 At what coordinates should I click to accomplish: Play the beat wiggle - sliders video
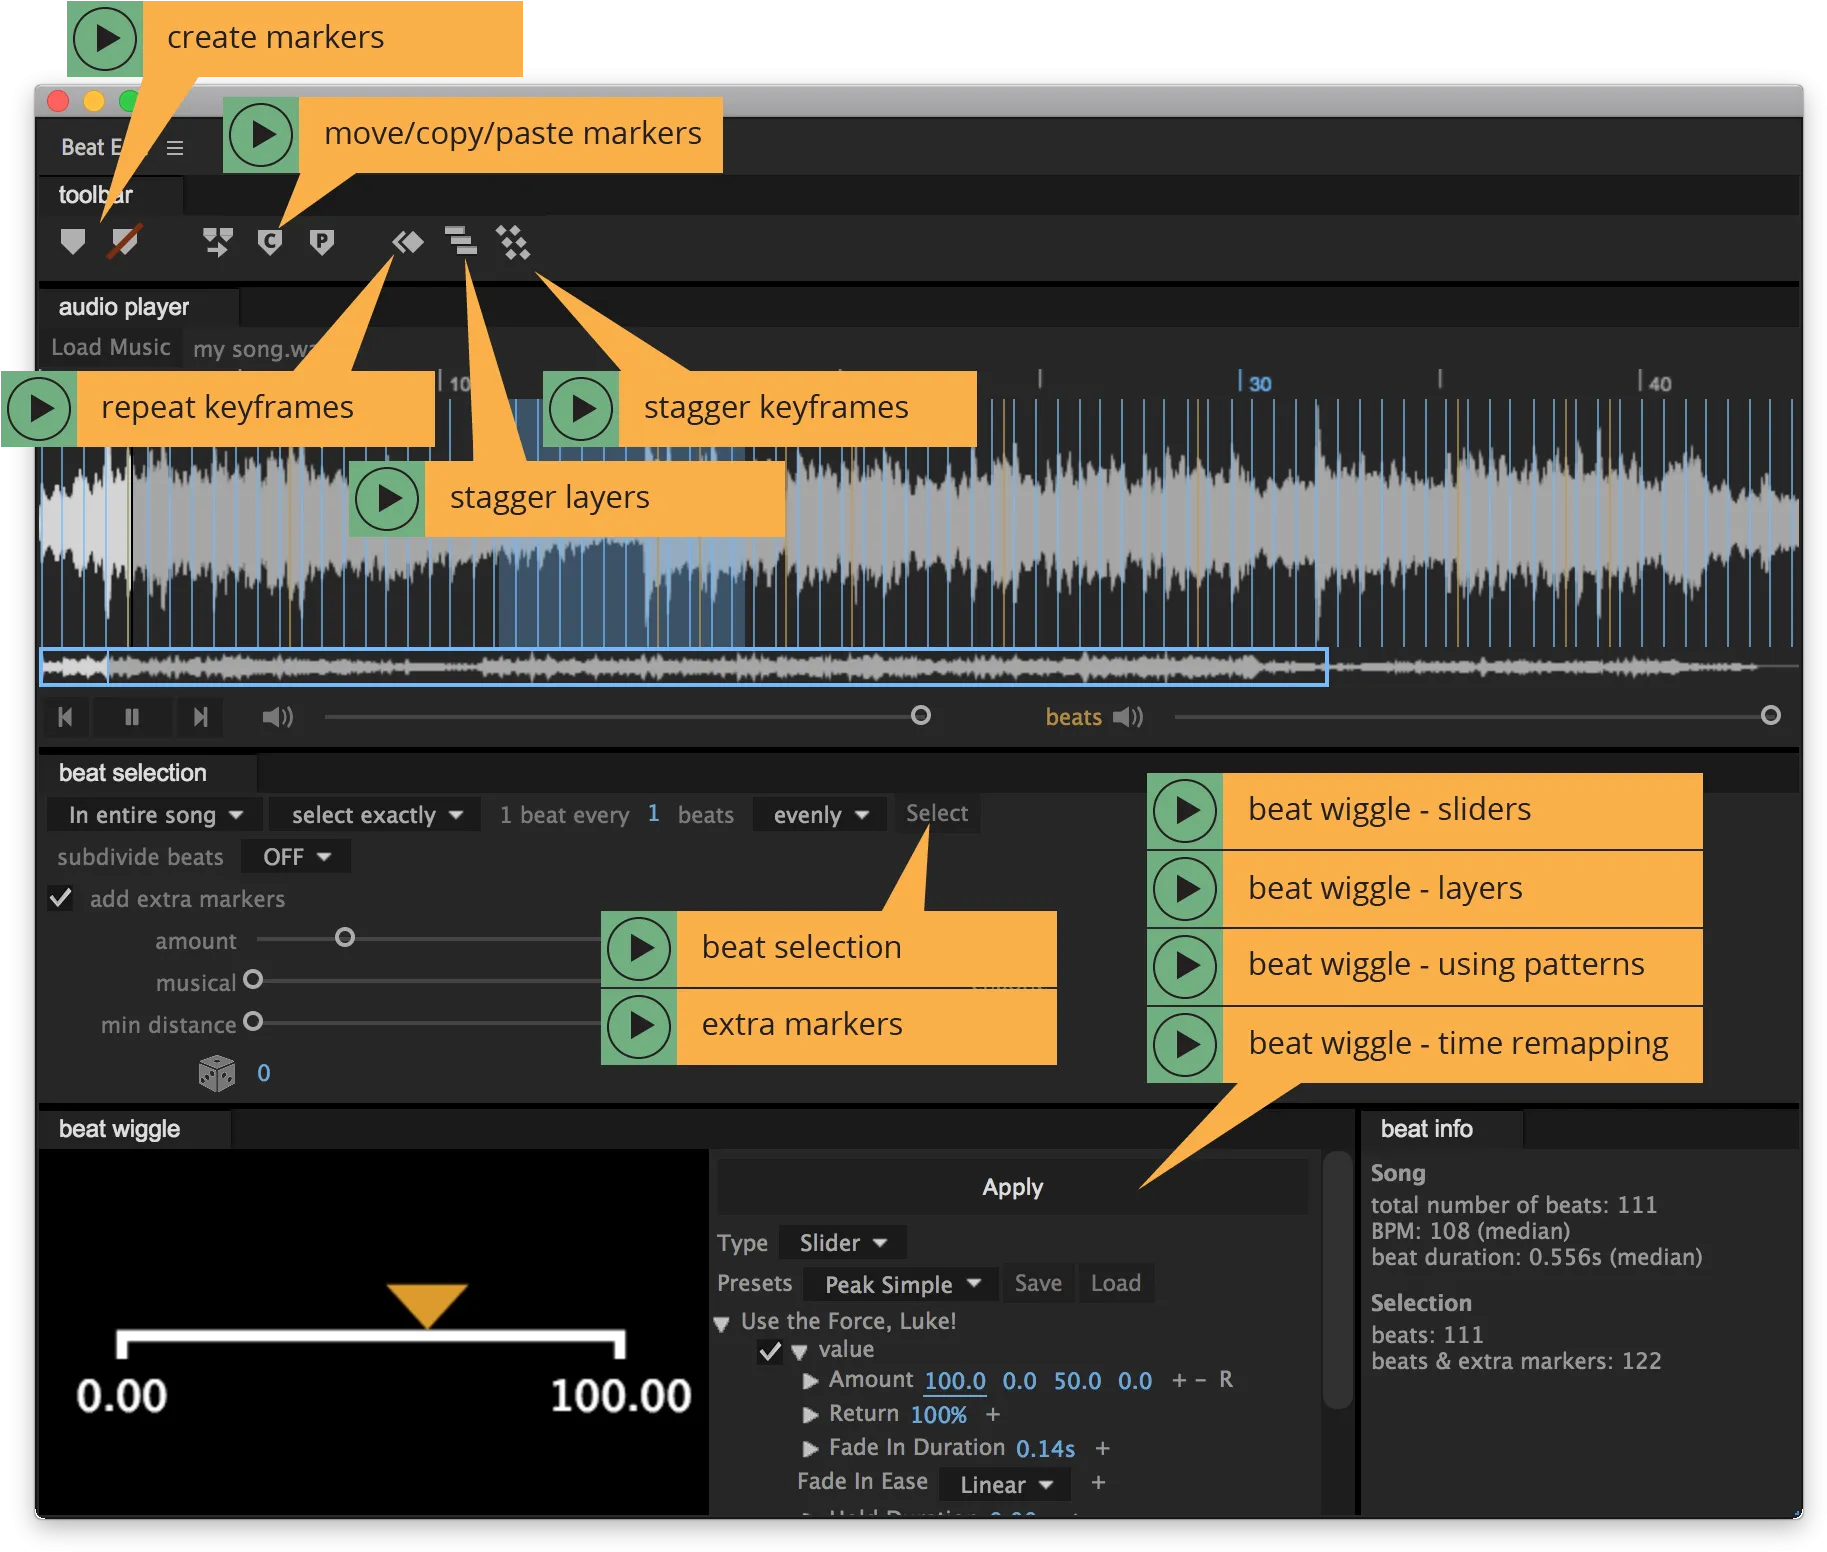click(1185, 811)
